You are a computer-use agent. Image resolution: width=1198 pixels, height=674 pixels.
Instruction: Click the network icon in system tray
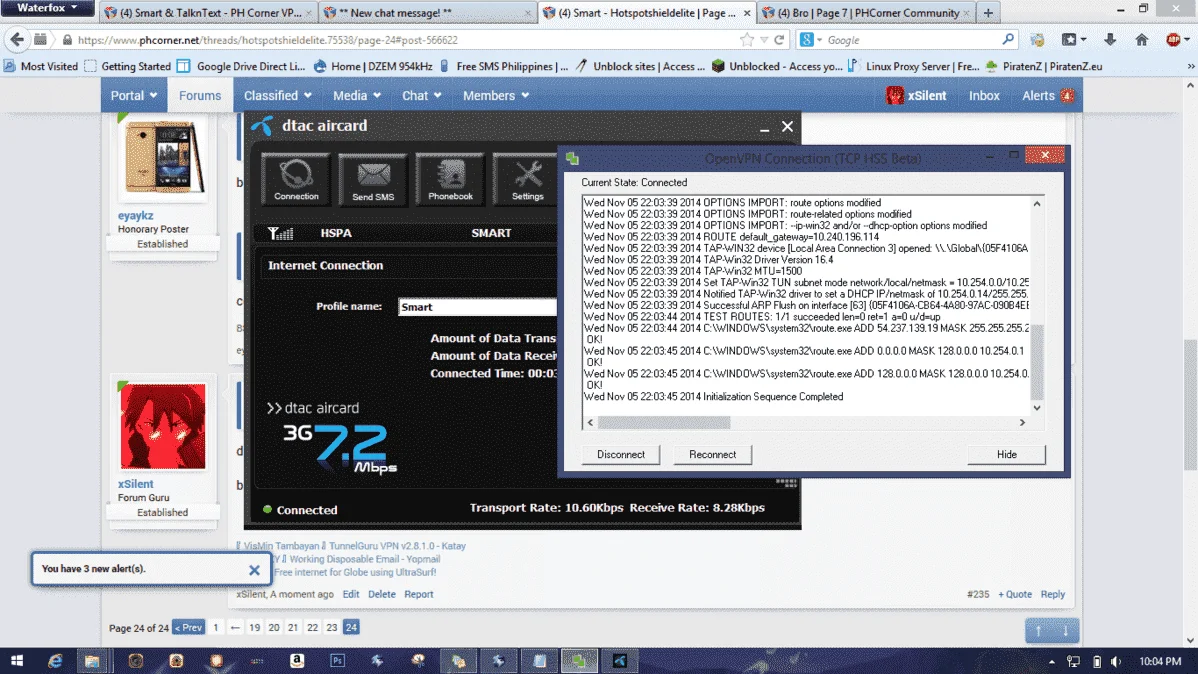pos(1073,662)
